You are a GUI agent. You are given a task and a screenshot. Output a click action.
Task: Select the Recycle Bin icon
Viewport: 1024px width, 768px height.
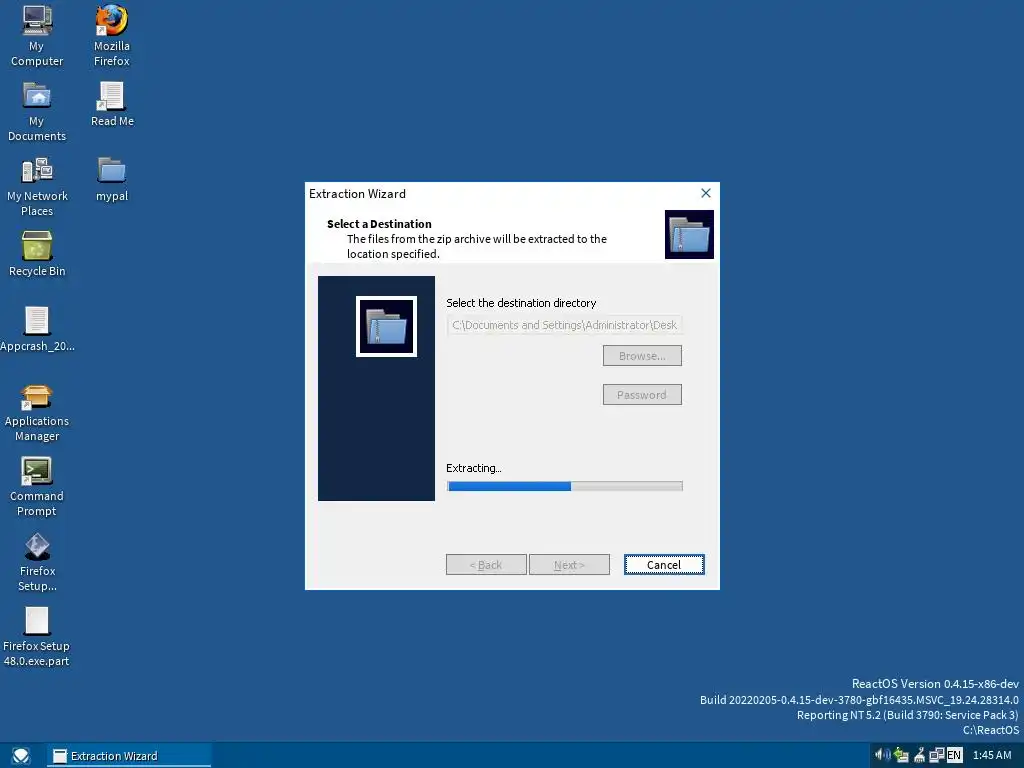point(37,255)
